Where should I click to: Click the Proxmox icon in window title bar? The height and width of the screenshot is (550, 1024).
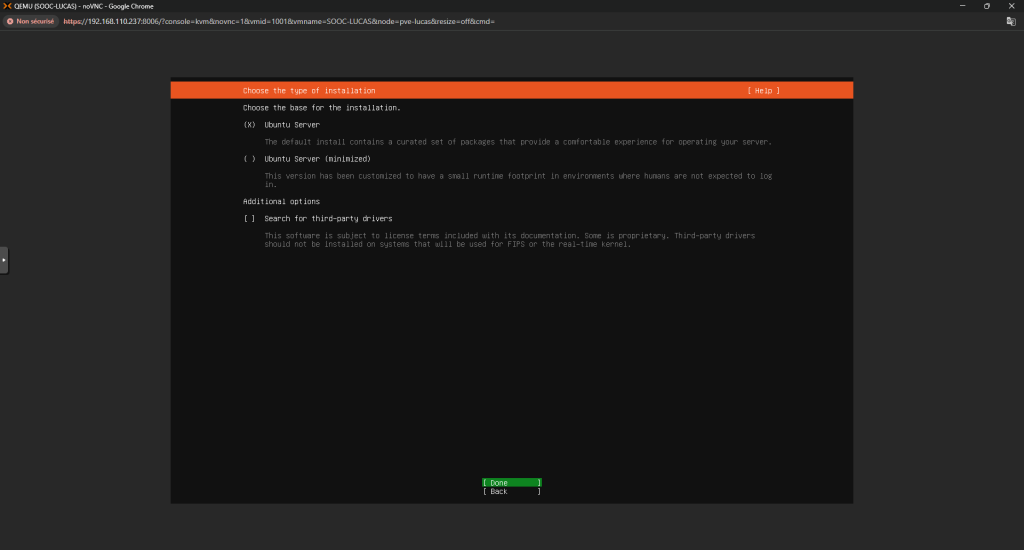[7, 6]
